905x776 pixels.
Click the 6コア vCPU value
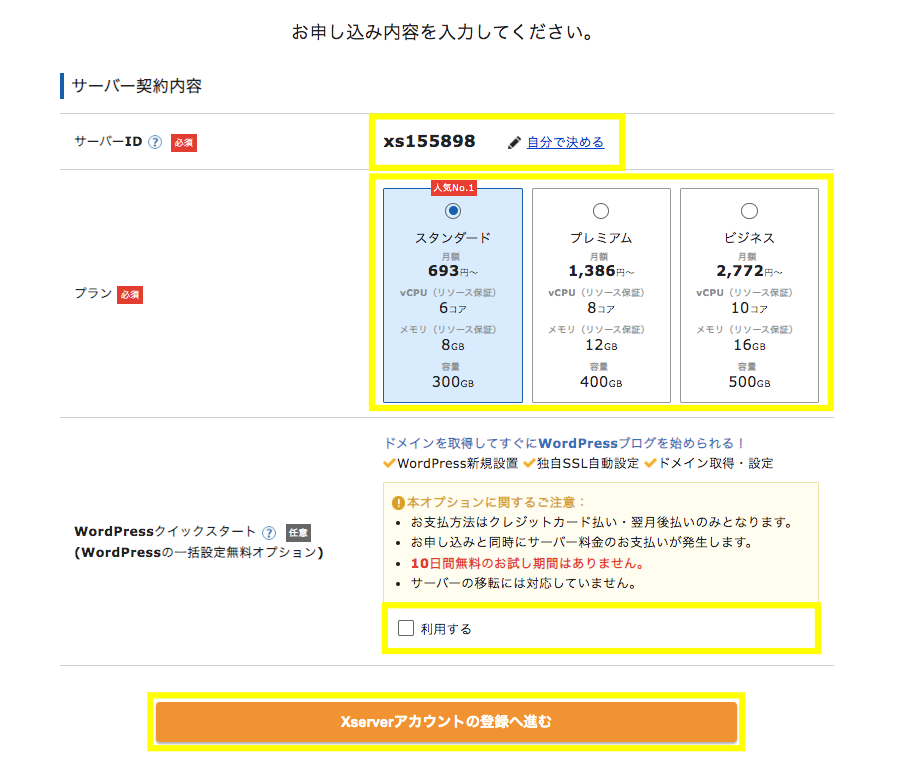[x=453, y=308]
